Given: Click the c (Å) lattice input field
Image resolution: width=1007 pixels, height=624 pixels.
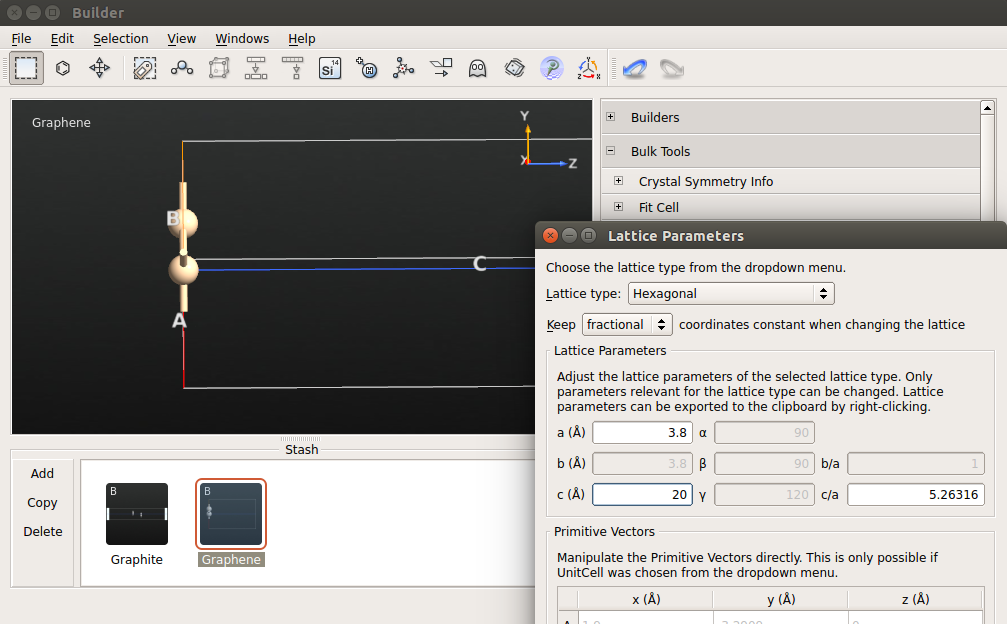Looking at the screenshot, I should [642, 494].
